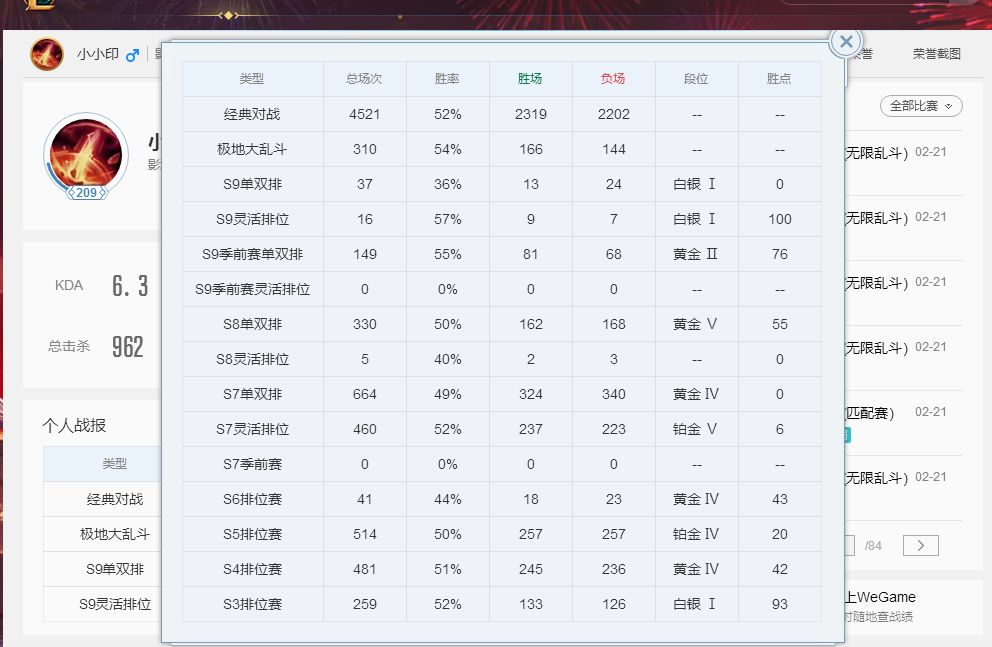Click the 段位 column header
Screen dimensions: 992x647
tap(696, 79)
